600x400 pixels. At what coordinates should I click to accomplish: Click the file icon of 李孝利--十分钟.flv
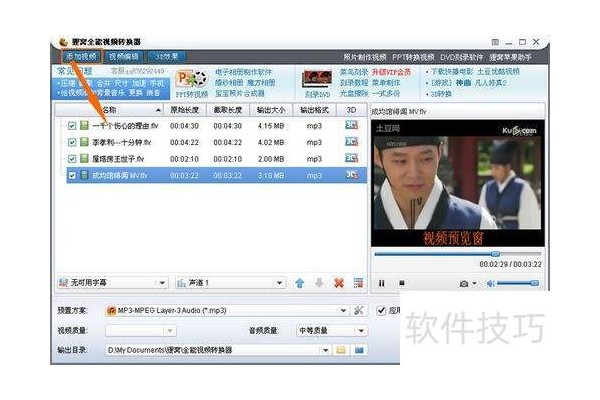[84, 142]
